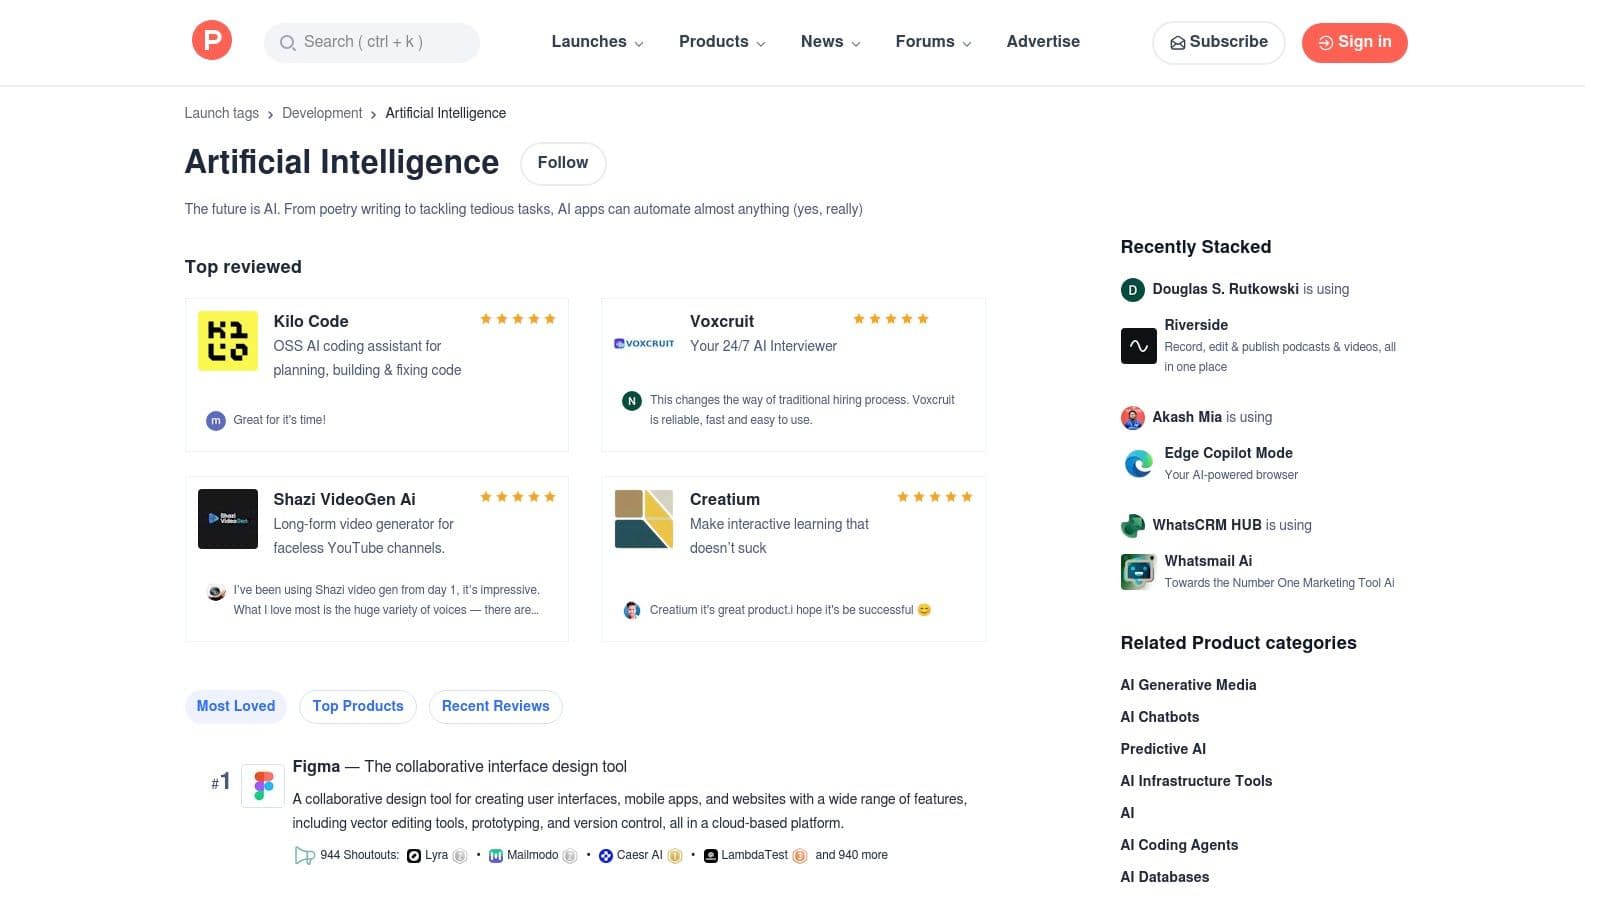Open the Kilo Code product logo
The image size is (1600, 900).
pos(227,341)
